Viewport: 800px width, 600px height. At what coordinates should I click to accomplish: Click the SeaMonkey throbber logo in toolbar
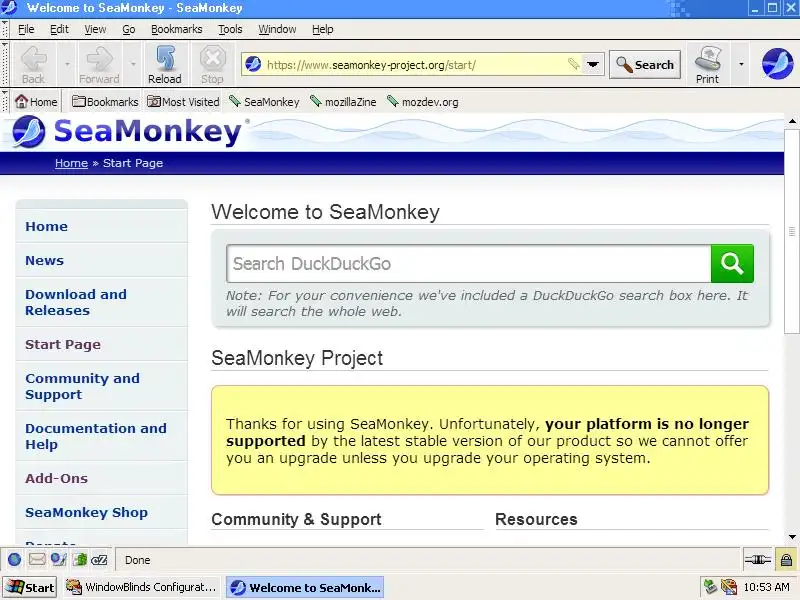(777, 64)
